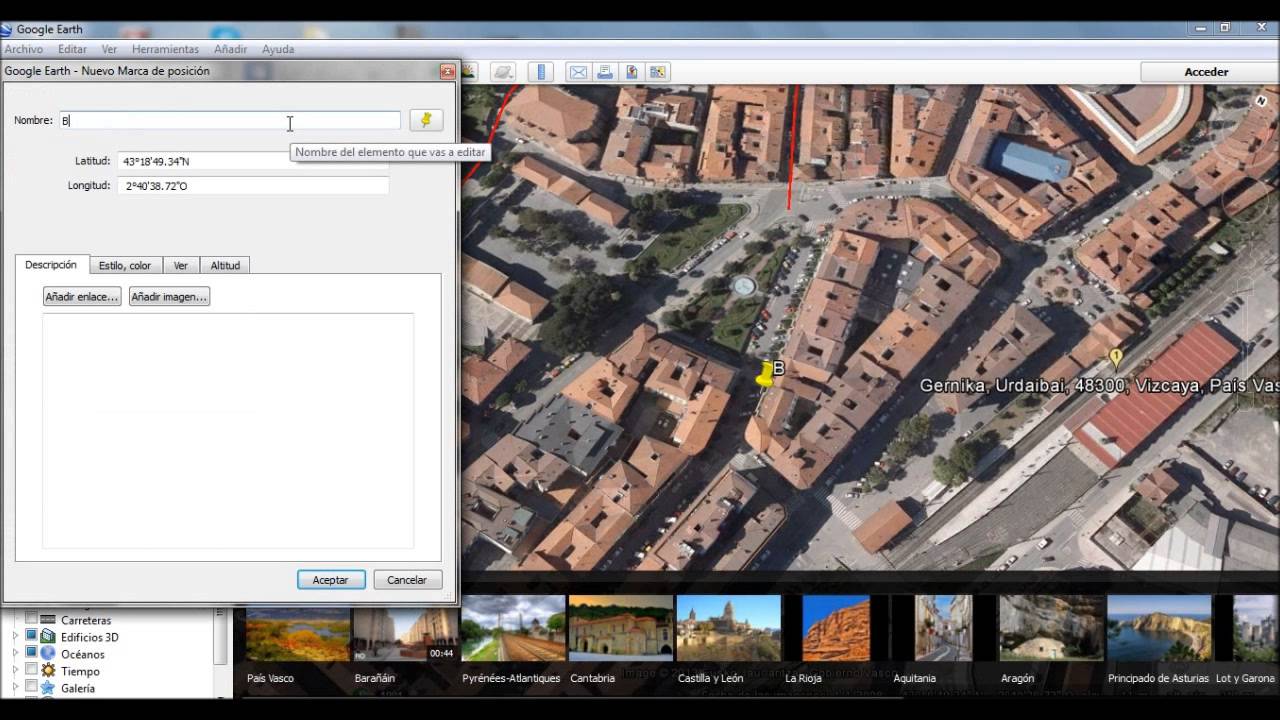Click the Añadir enlace... button
Viewport: 1280px width, 720px height.
click(x=82, y=297)
